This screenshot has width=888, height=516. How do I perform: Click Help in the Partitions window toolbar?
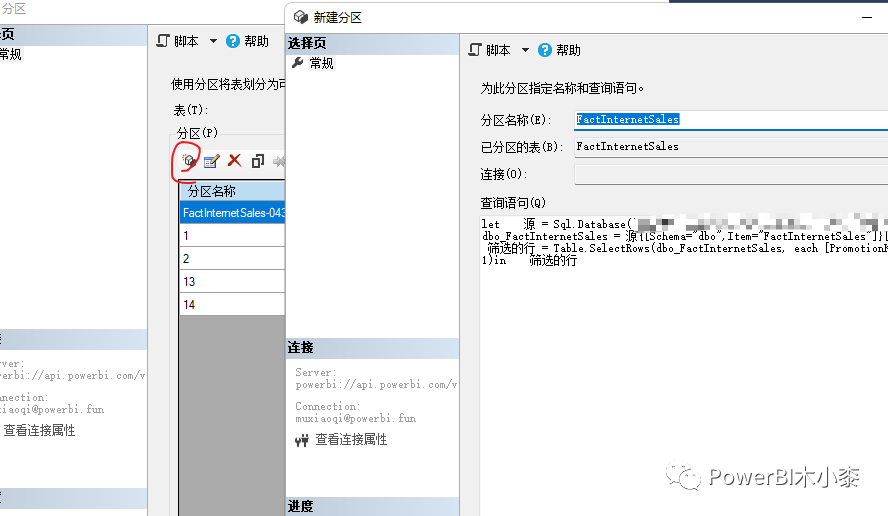pos(247,41)
